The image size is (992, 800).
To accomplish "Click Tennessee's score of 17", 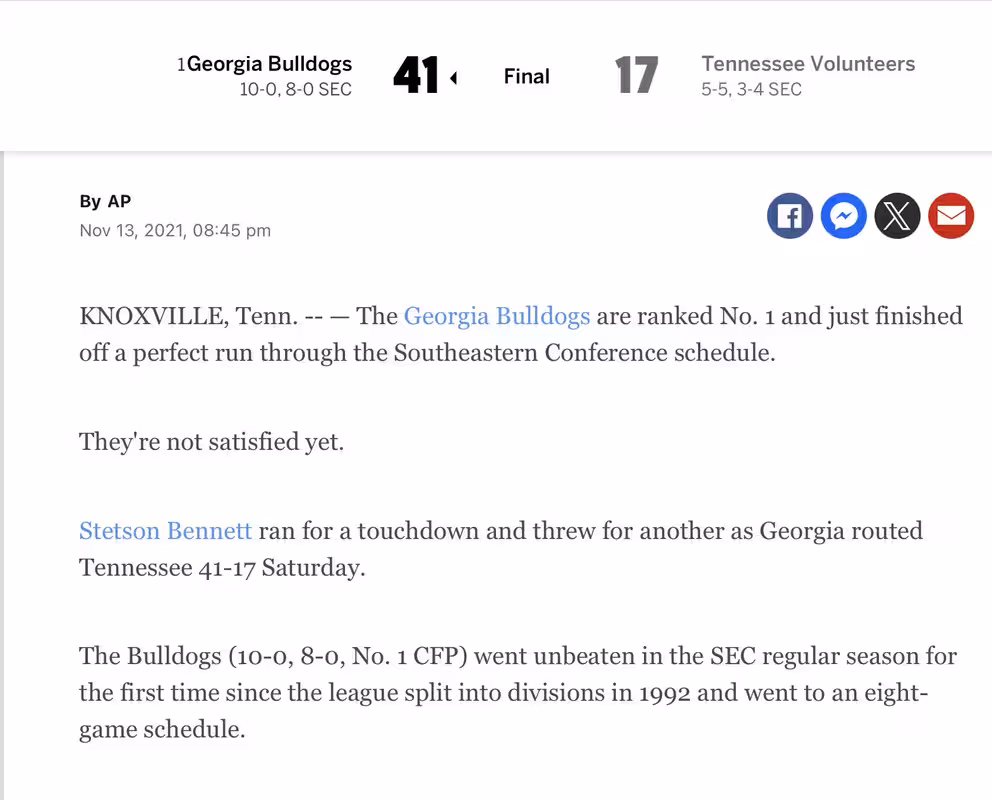I will [636, 75].
